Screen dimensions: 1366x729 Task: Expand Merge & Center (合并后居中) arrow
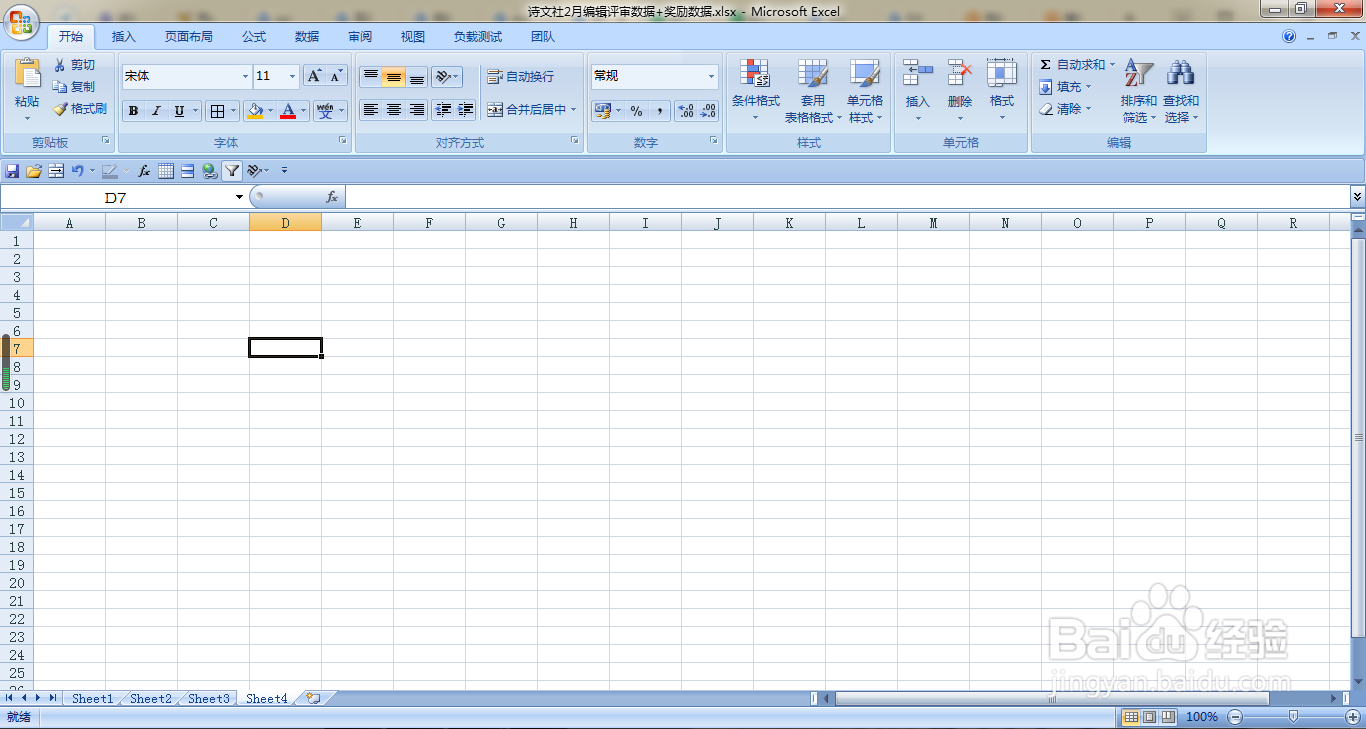coord(574,110)
